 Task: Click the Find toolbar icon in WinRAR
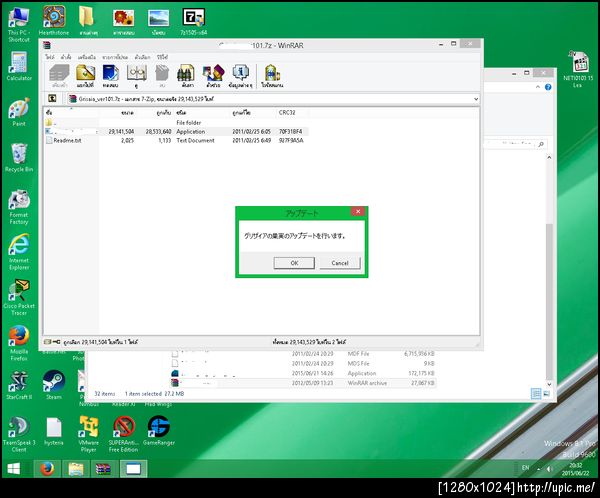tap(187, 76)
